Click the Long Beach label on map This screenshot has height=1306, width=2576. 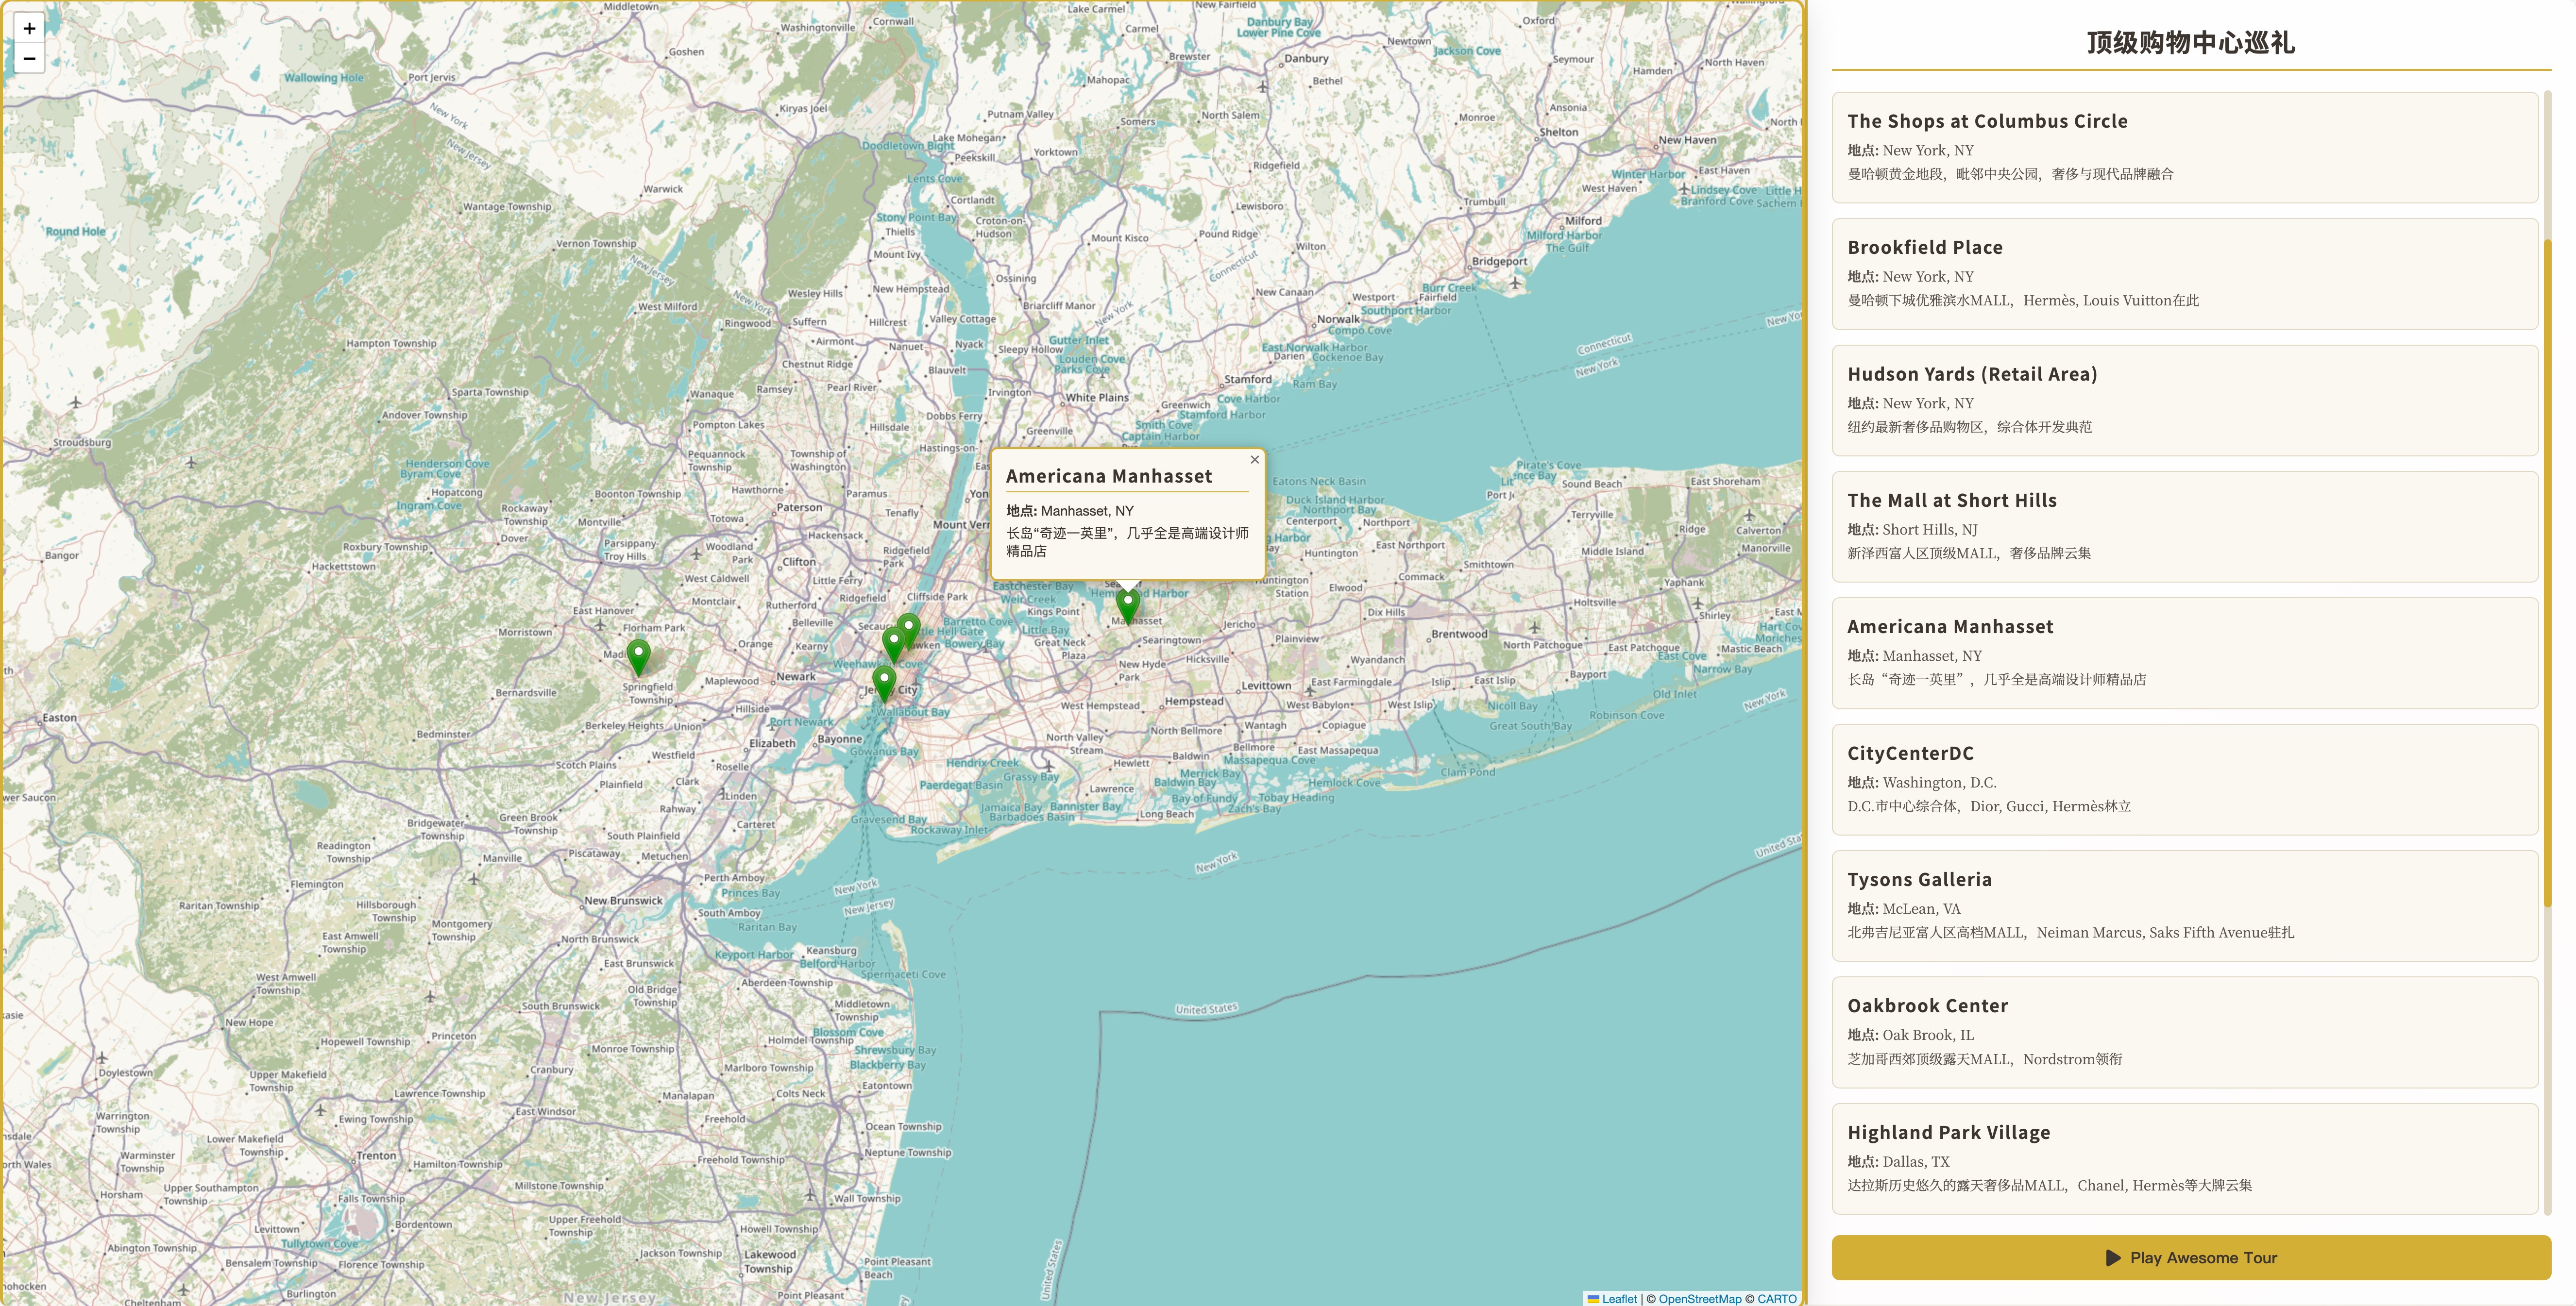pos(1166,814)
